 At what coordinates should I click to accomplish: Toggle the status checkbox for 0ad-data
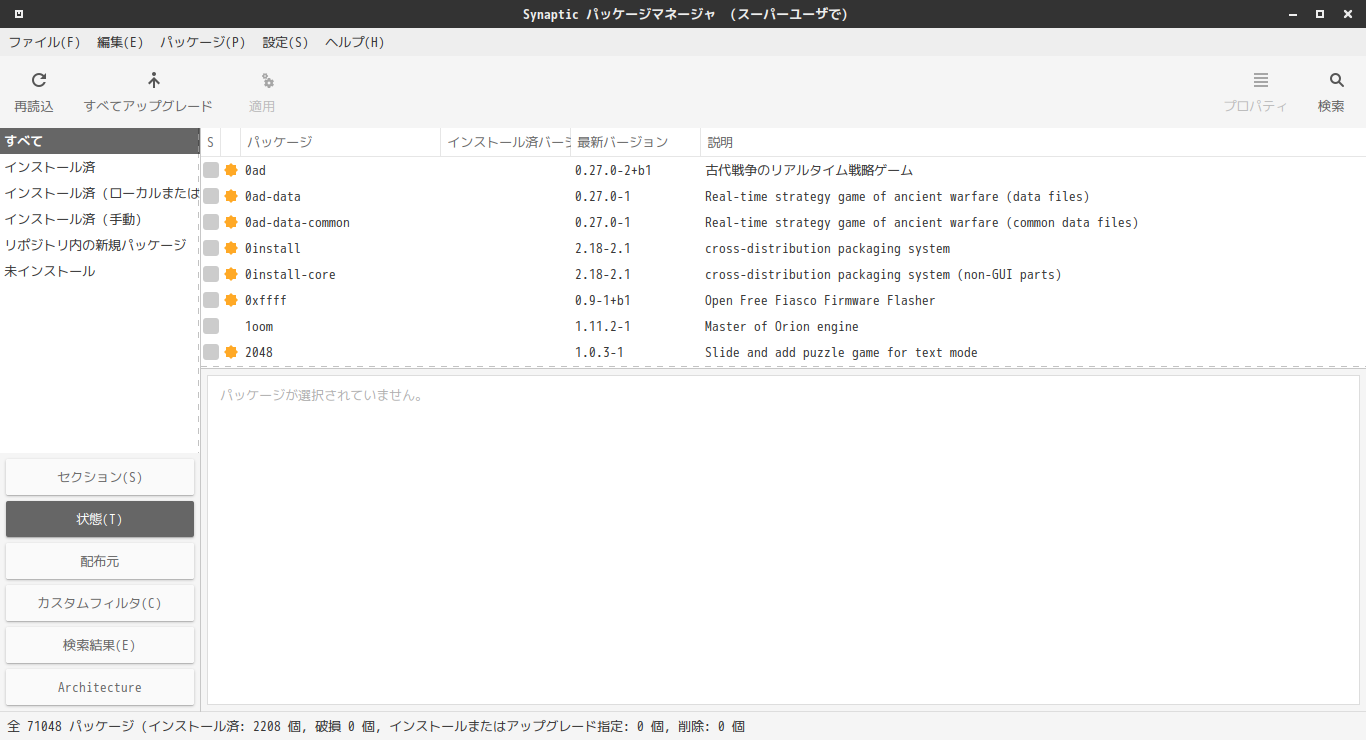211,196
